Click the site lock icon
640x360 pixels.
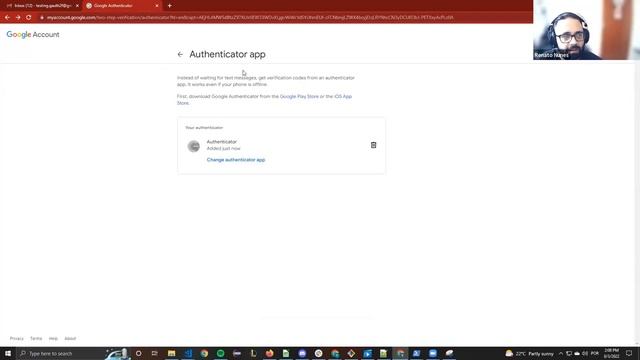pyautogui.click(x=42, y=18)
